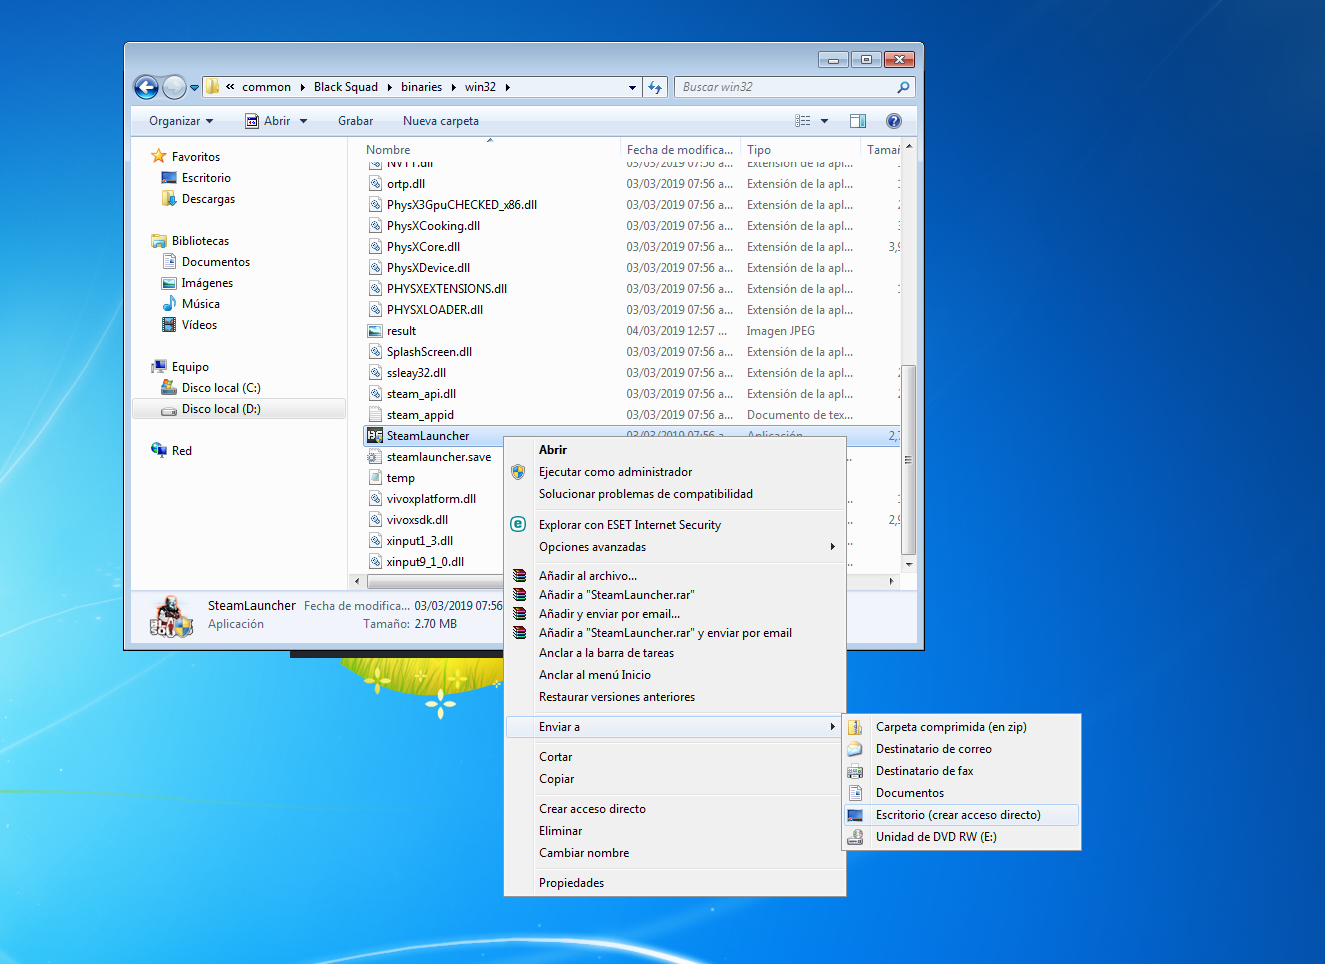The width and height of the screenshot is (1325, 964).
Task: Click the Grabar toolbar button
Action: pos(355,121)
